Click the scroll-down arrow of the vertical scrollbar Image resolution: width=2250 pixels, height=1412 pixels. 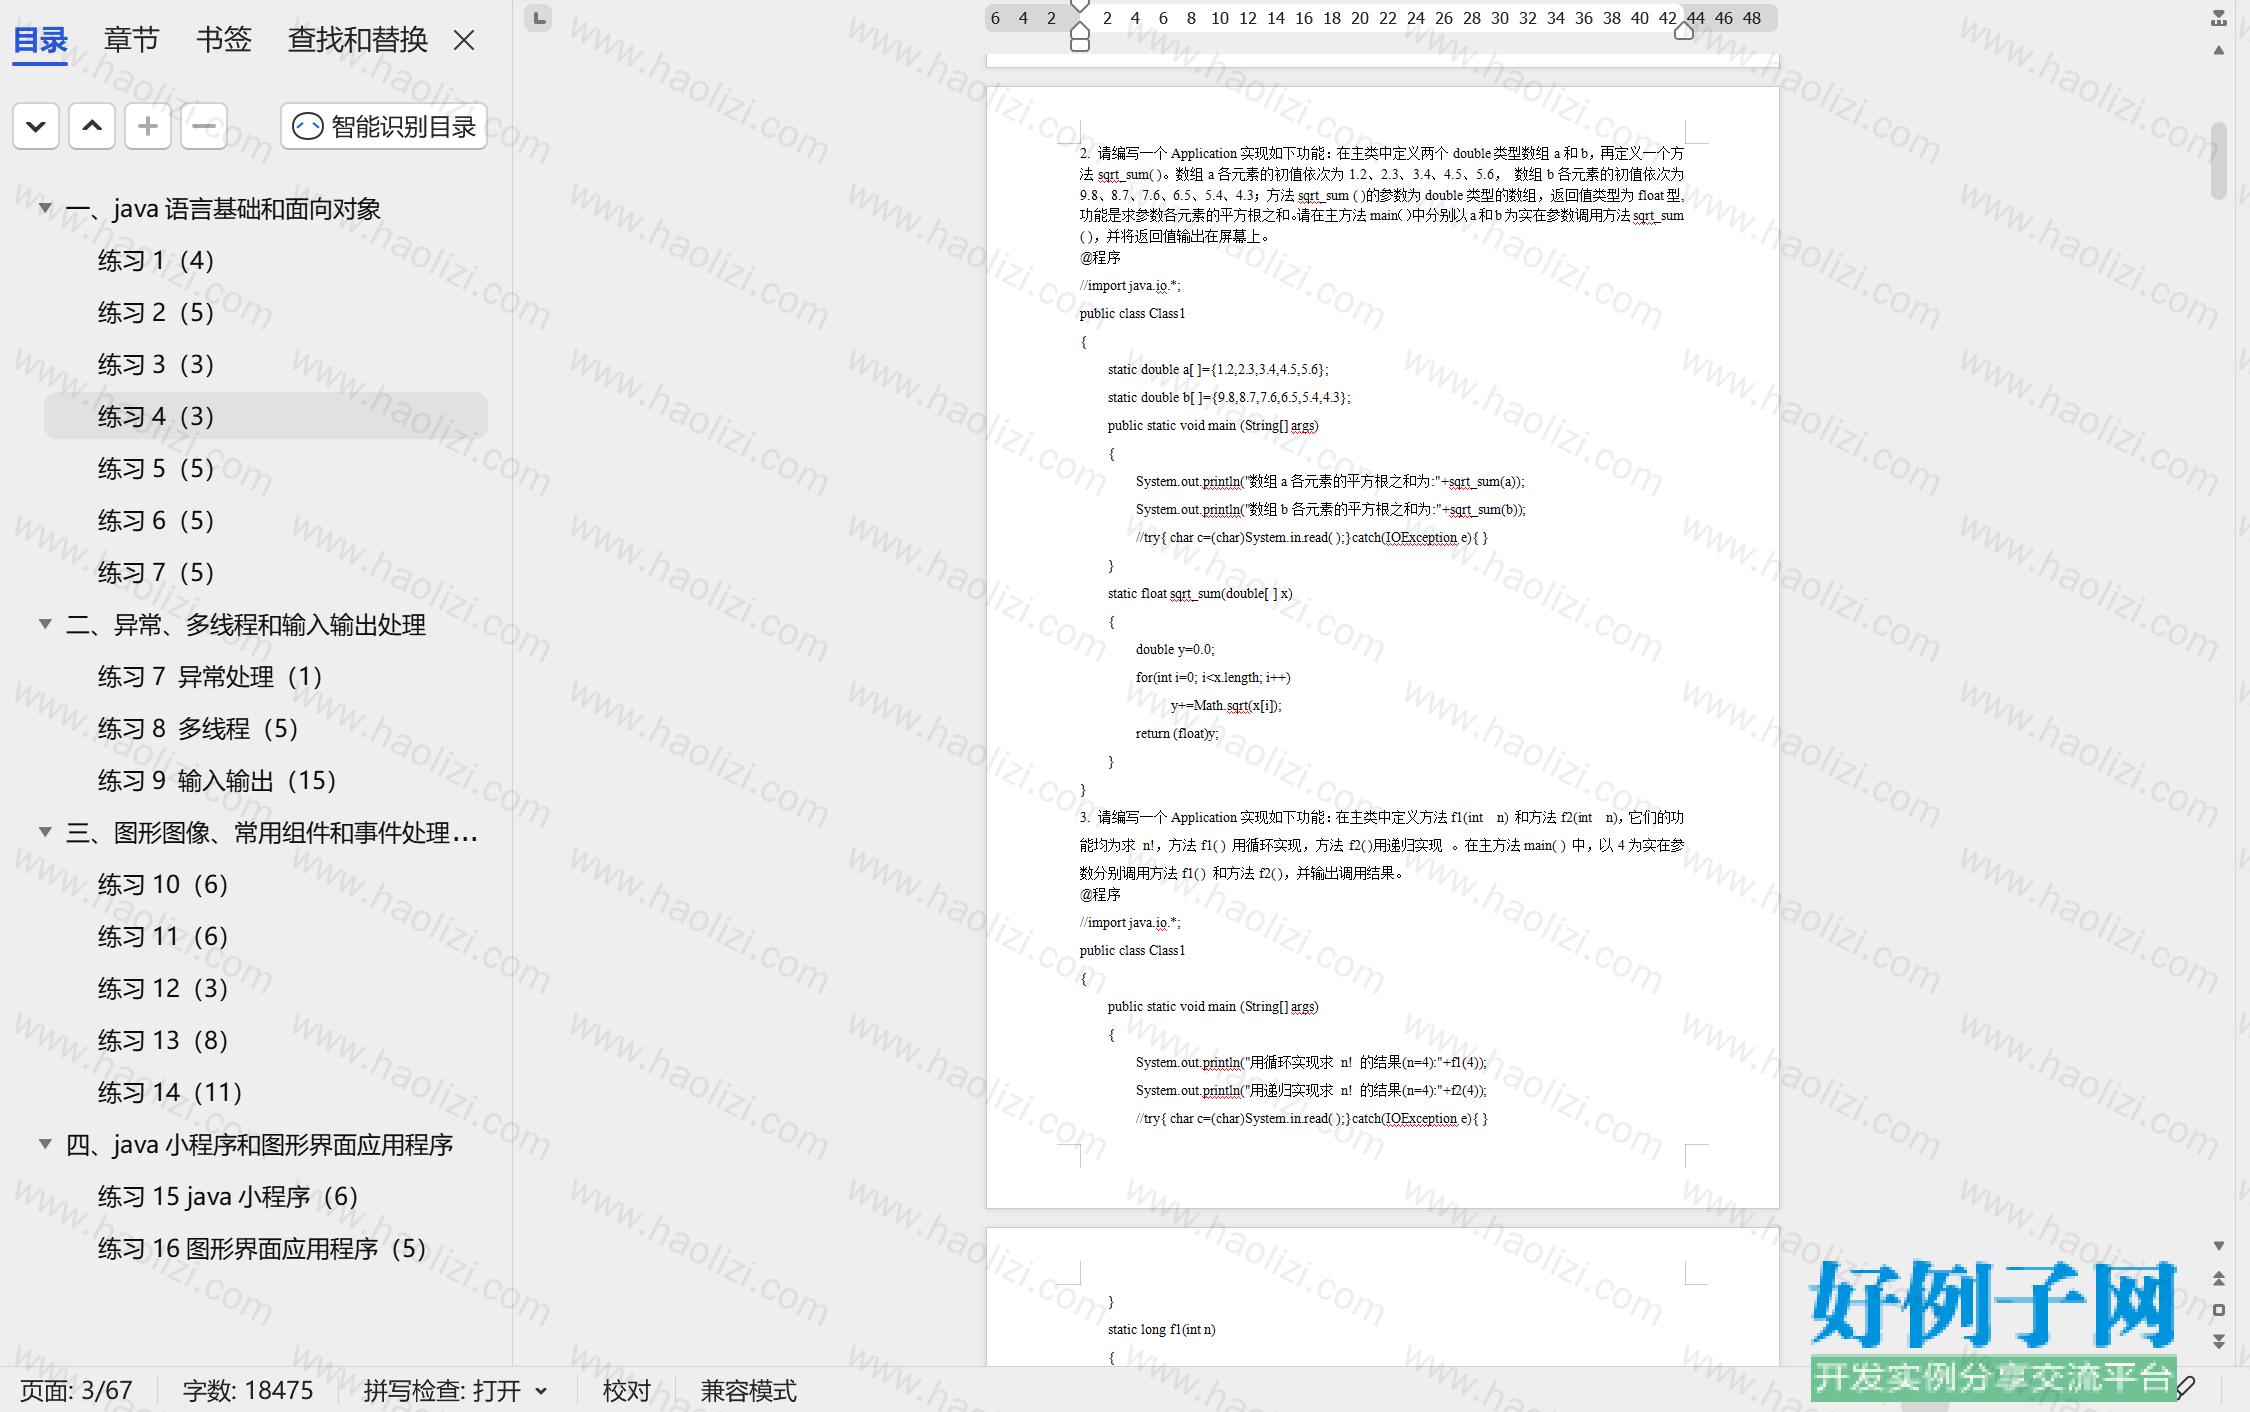2219,1246
